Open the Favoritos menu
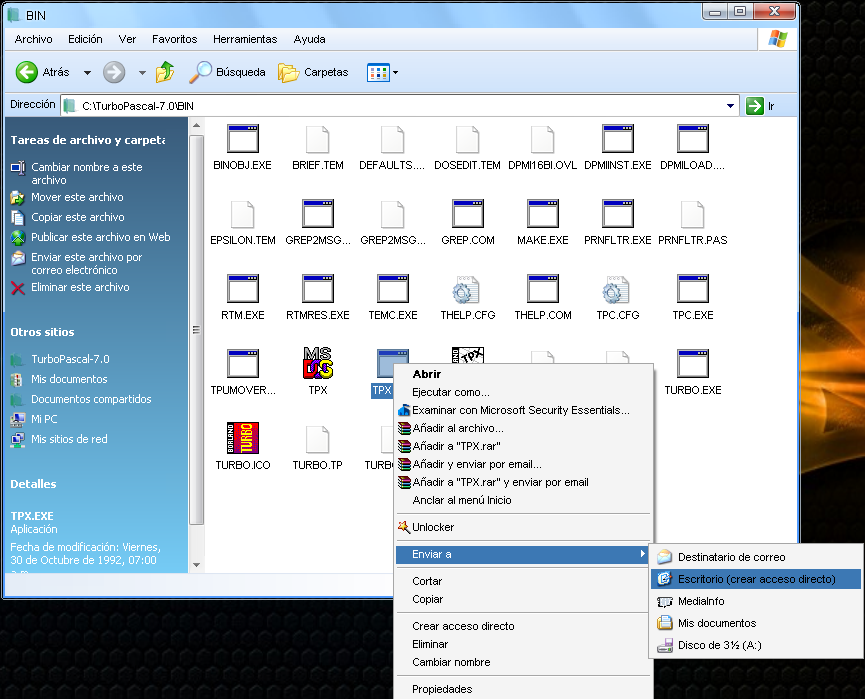The image size is (865, 699). (x=174, y=39)
